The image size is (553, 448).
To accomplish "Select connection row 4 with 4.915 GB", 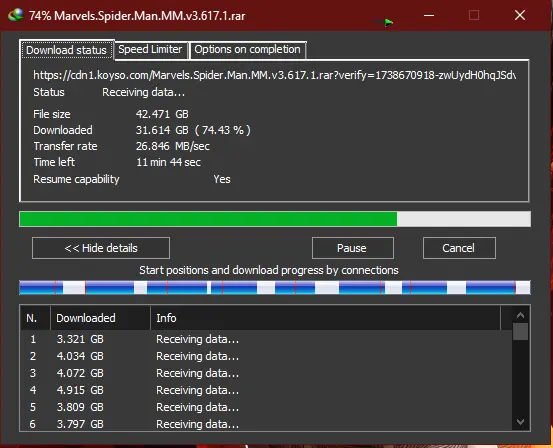I will 266,390.
